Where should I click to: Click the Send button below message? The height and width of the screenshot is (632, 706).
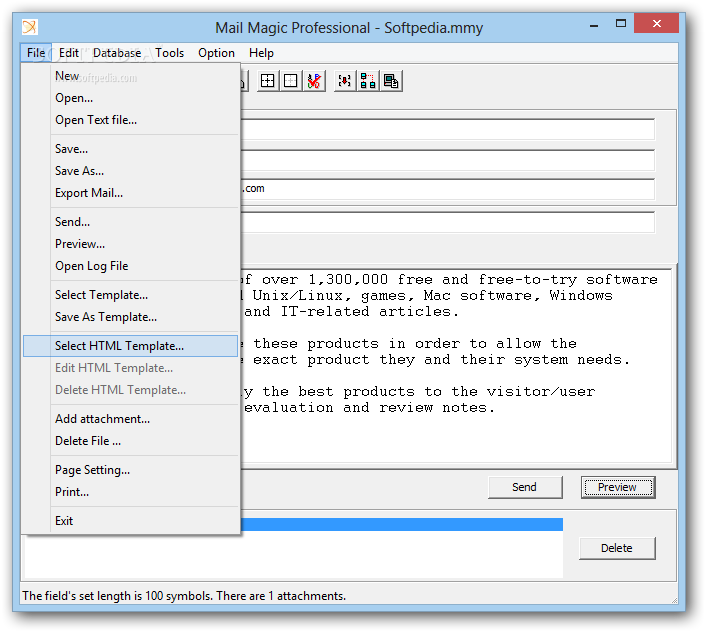(525, 487)
